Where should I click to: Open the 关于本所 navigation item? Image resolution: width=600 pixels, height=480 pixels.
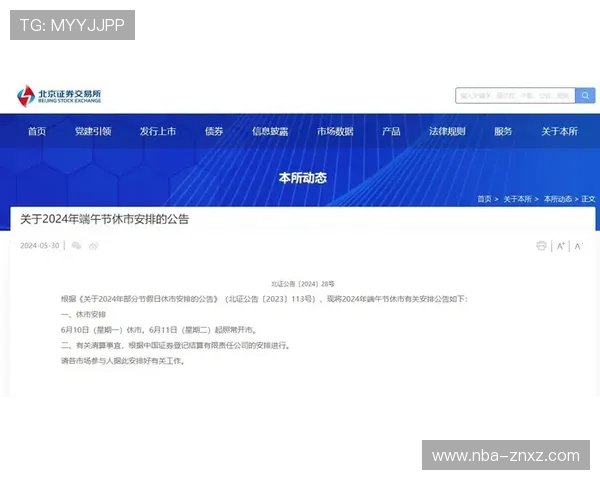click(x=559, y=131)
